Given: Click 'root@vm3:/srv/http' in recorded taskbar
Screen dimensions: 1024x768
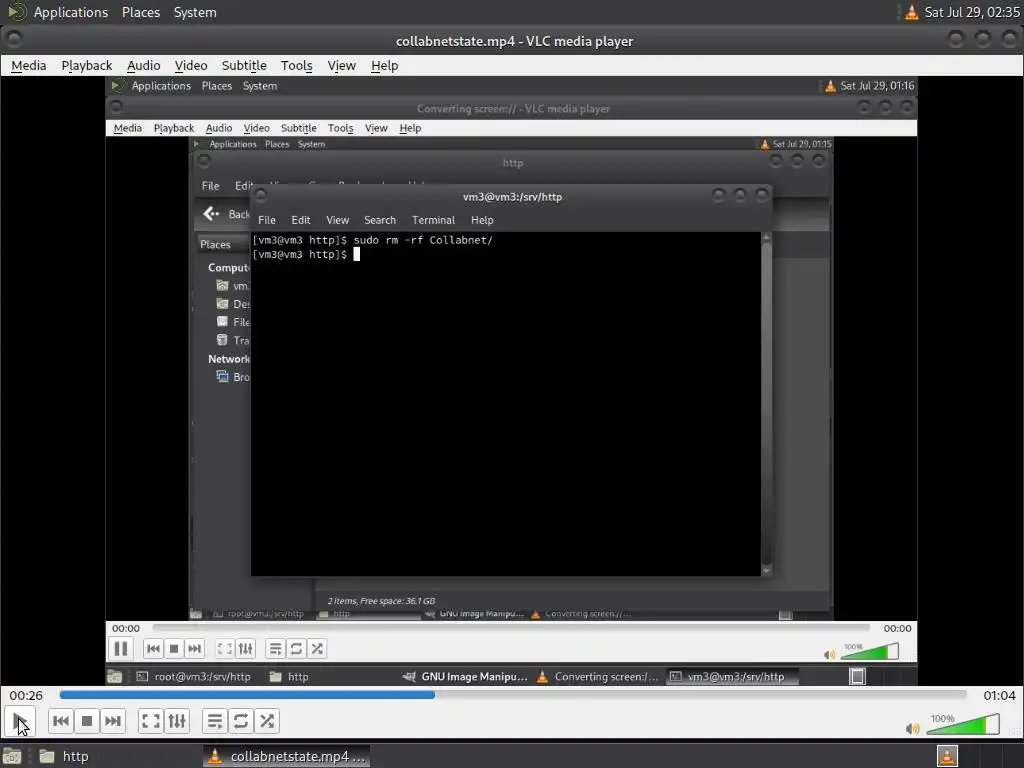Looking at the screenshot, I should [194, 677].
